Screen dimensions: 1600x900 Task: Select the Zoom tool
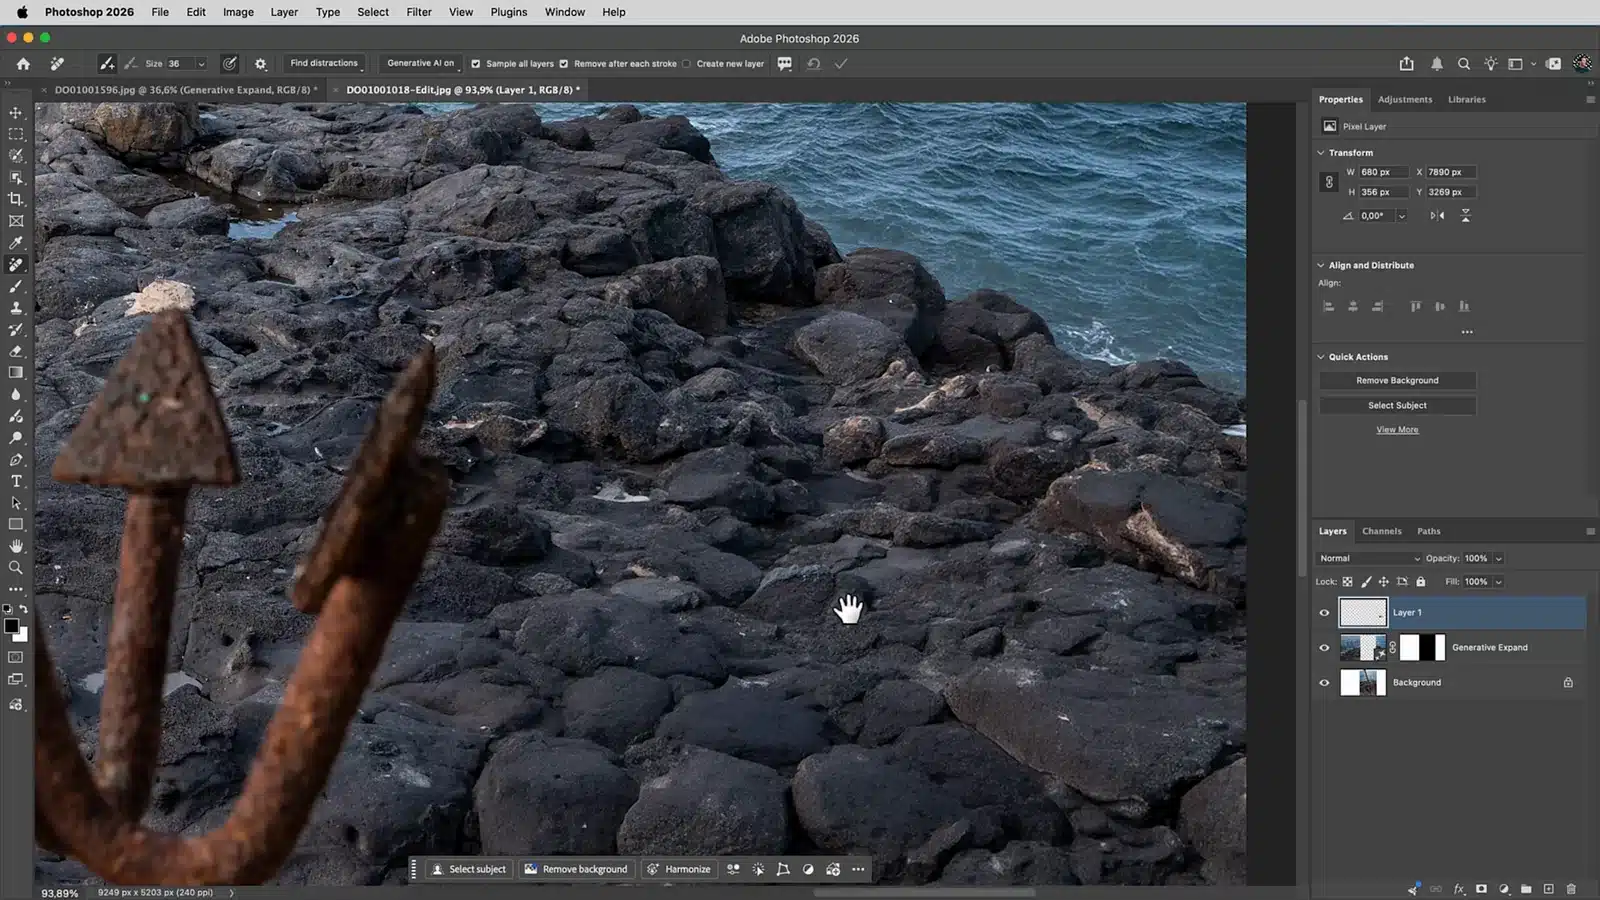click(x=16, y=568)
